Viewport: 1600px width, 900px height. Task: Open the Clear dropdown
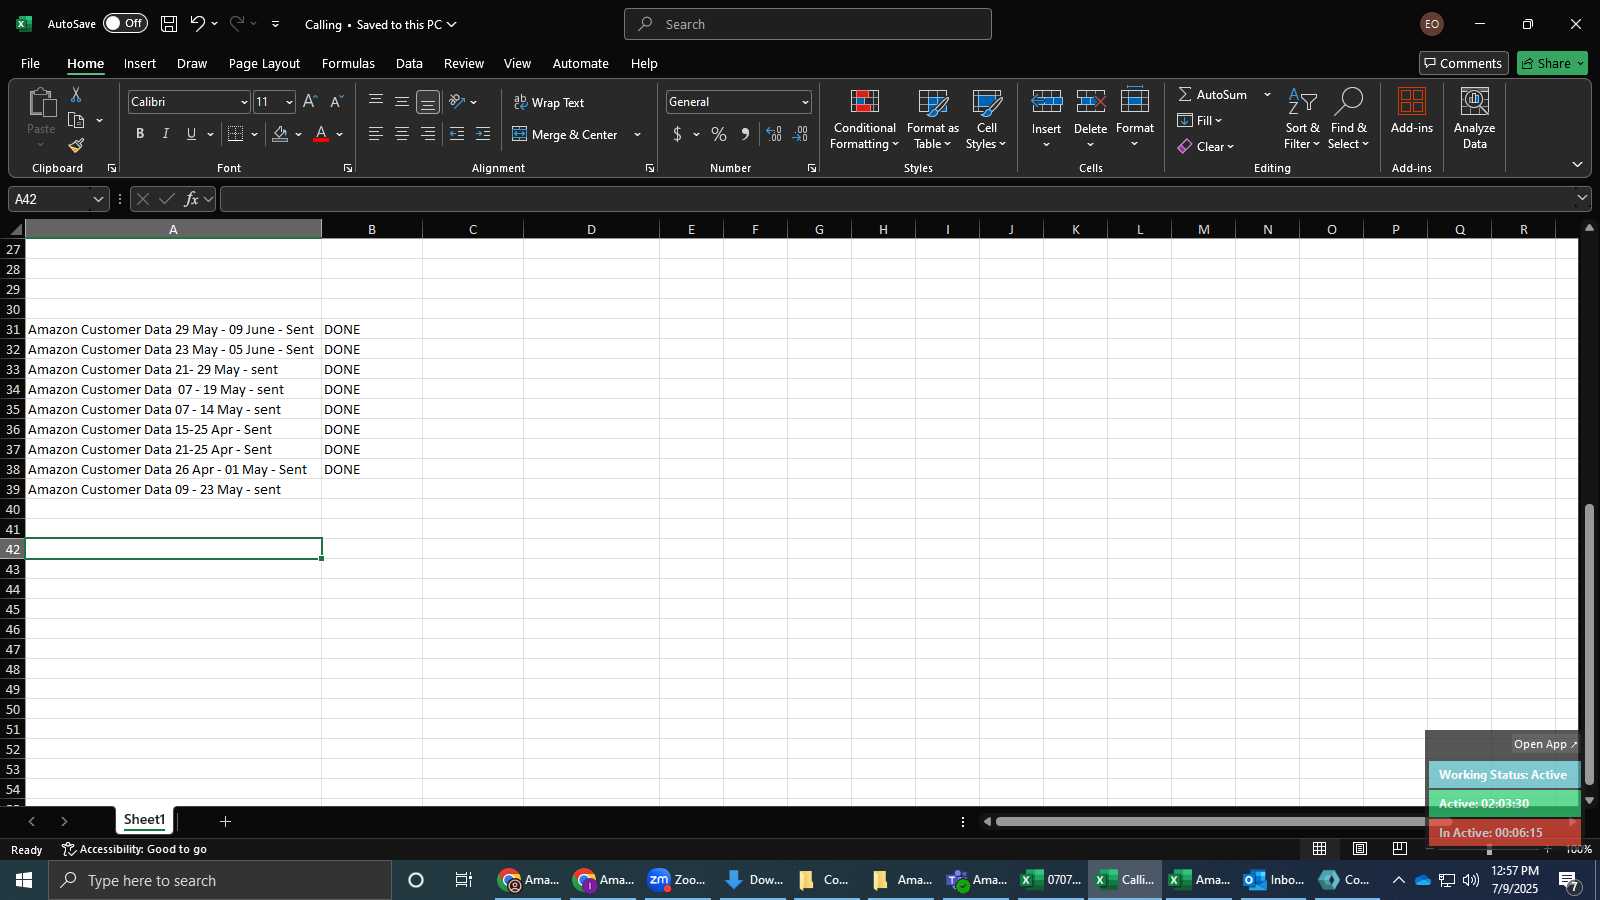[1206, 146]
